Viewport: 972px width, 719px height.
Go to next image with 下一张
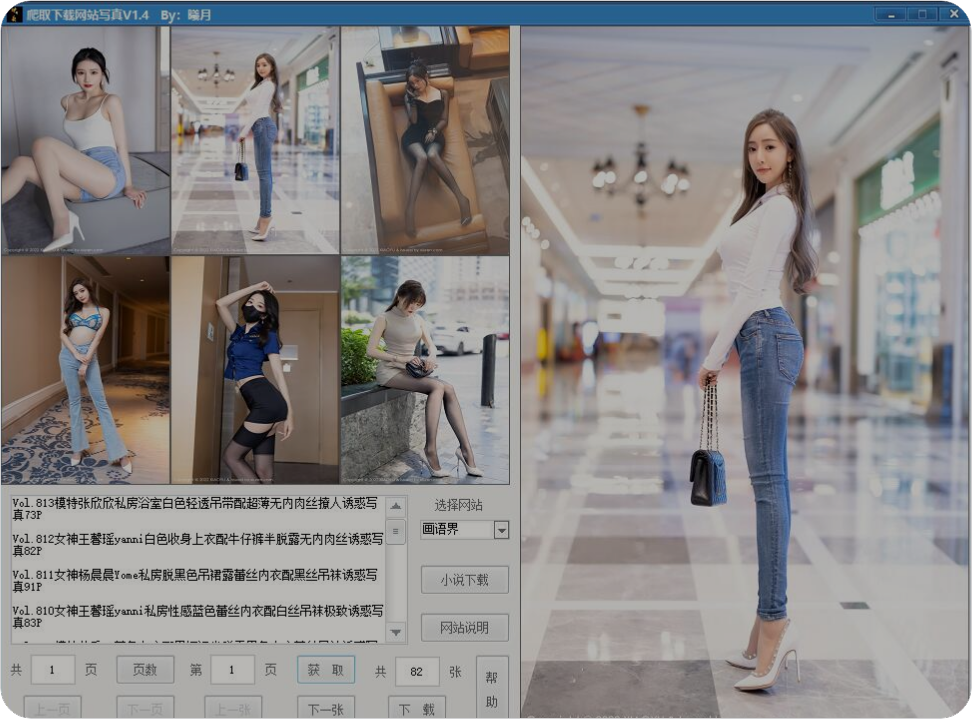[x=325, y=708]
